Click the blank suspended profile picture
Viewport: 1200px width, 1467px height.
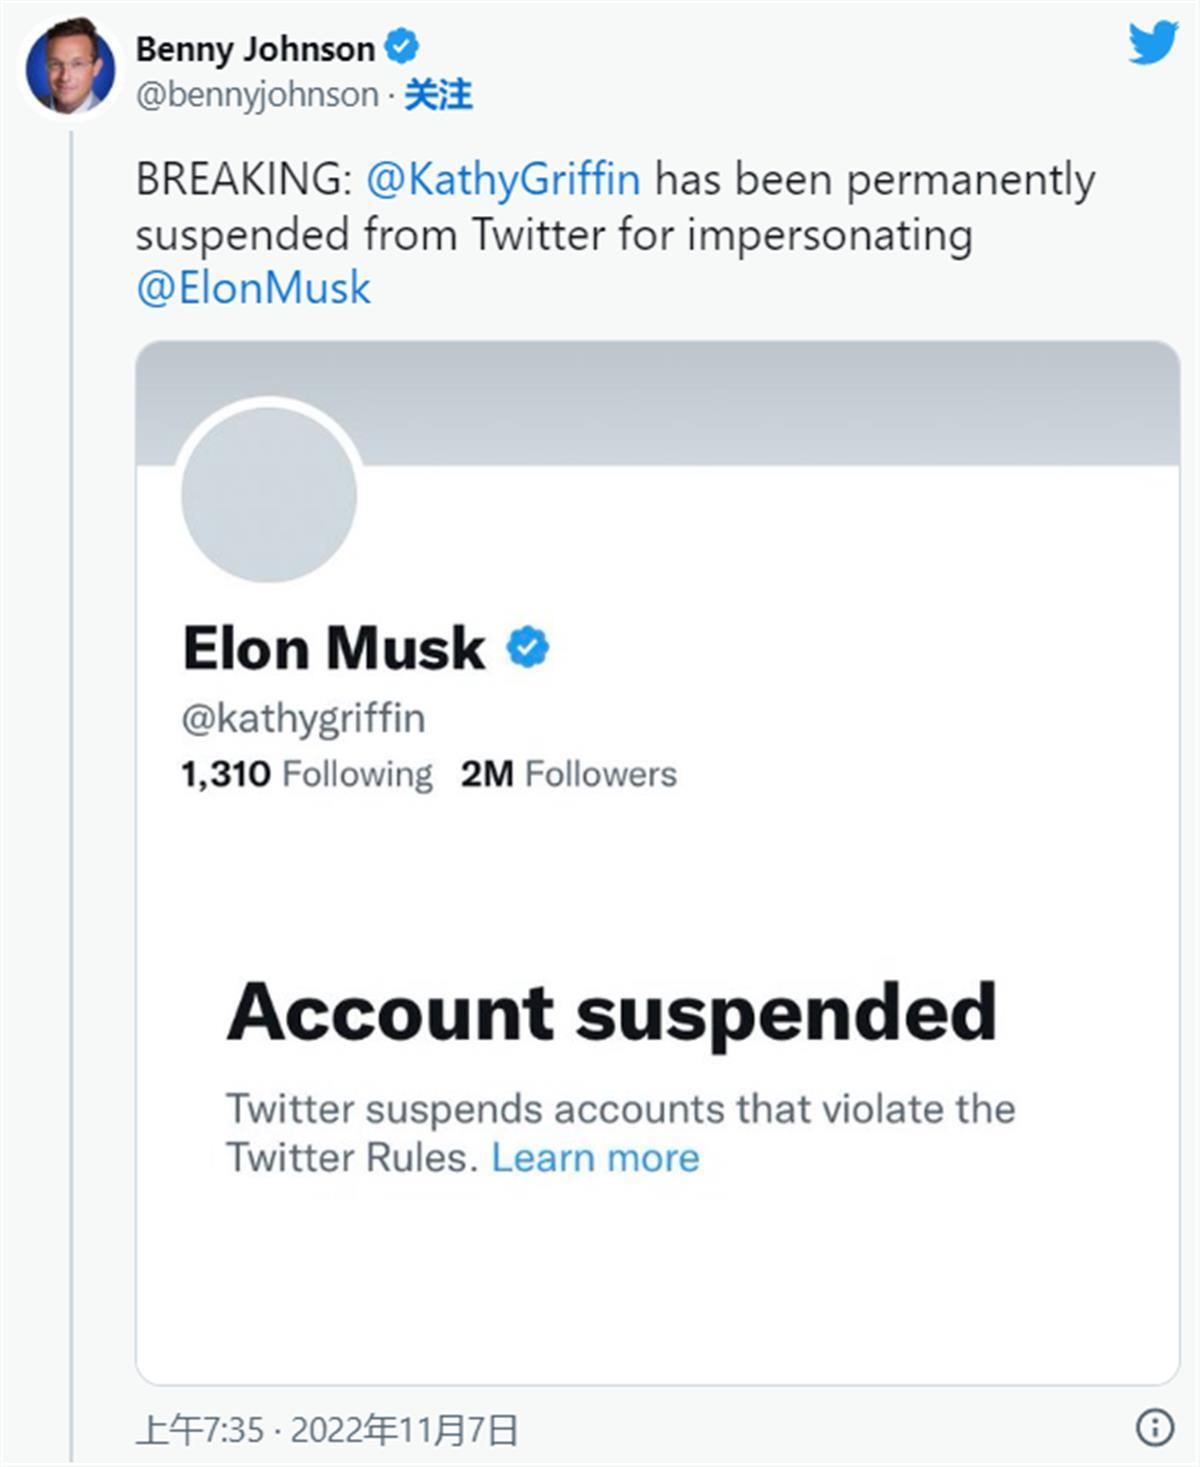[269, 494]
